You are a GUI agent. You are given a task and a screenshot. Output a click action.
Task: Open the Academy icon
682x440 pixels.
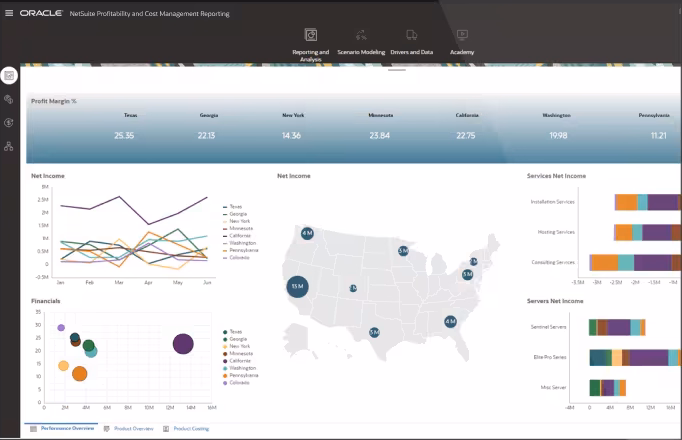pyautogui.click(x=462, y=36)
